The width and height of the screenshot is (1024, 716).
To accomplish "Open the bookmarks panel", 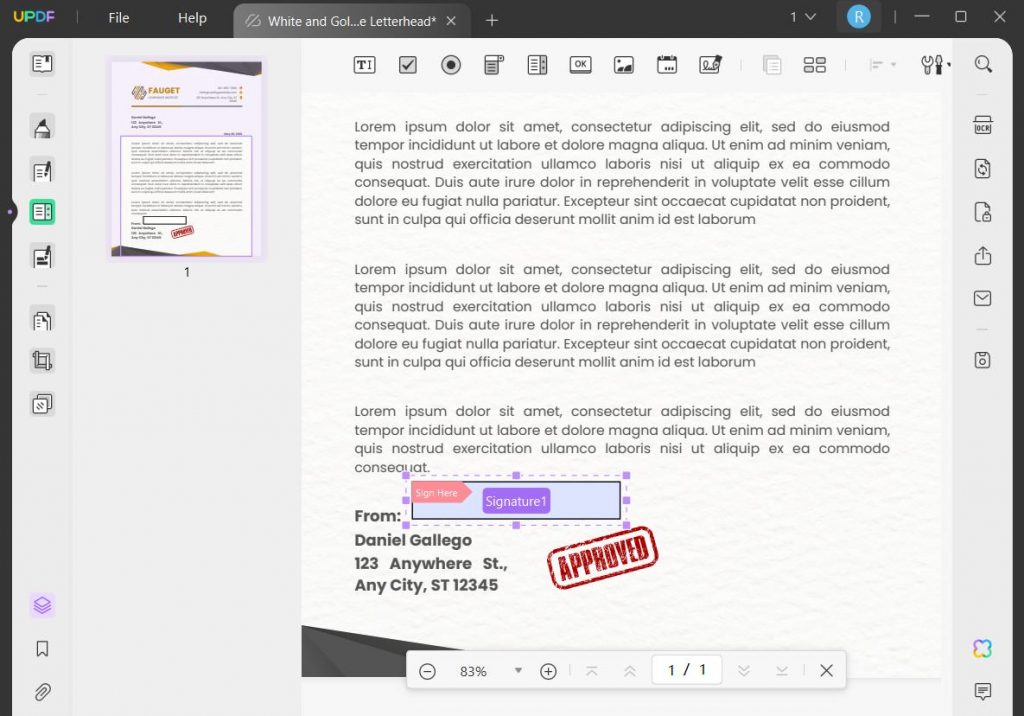I will pos(42,648).
